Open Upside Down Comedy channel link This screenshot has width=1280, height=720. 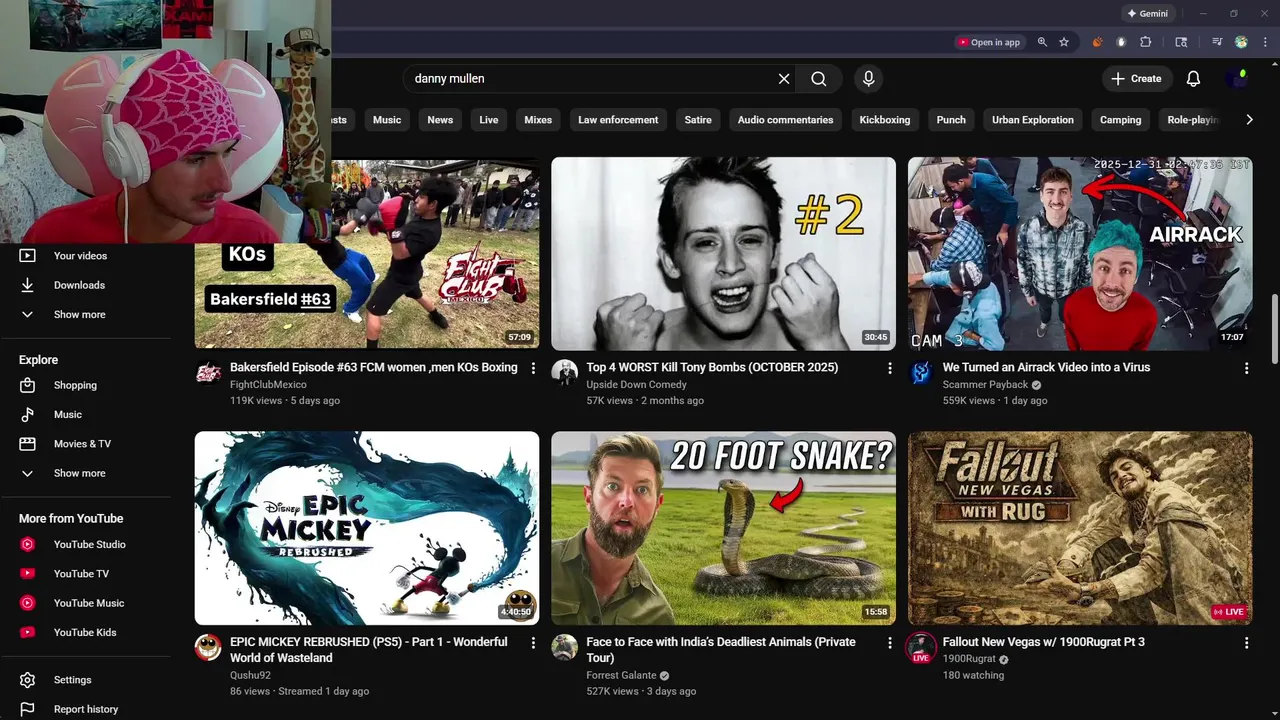click(636, 384)
